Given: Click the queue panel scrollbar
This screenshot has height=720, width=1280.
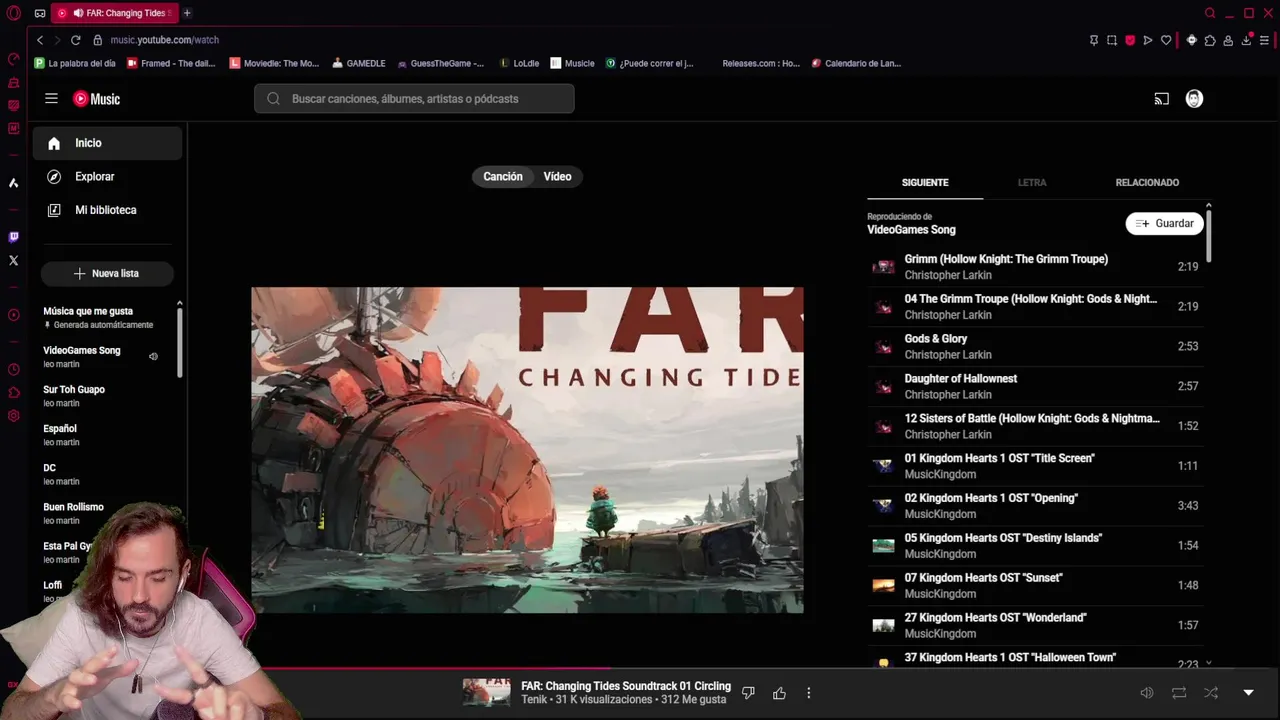Looking at the screenshot, I should pyautogui.click(x=1208, y=235).
